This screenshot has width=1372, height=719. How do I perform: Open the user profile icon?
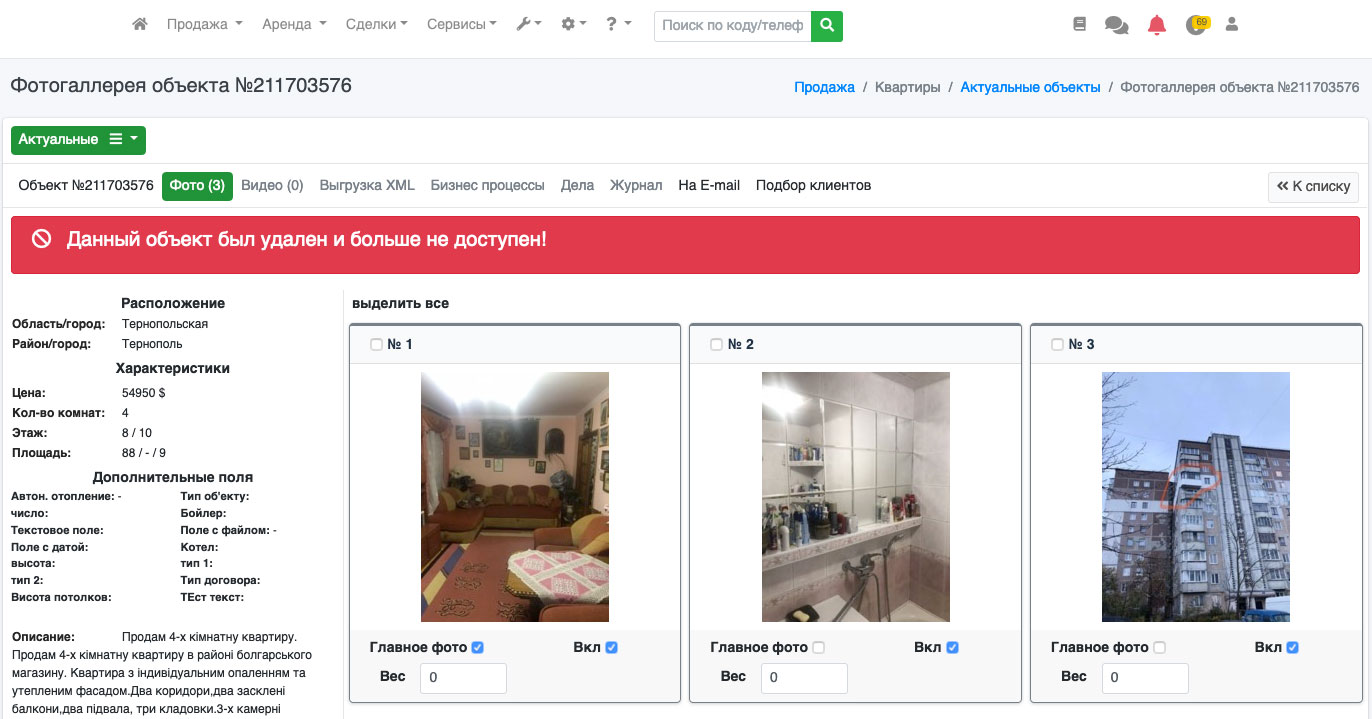coord(1232,25)
